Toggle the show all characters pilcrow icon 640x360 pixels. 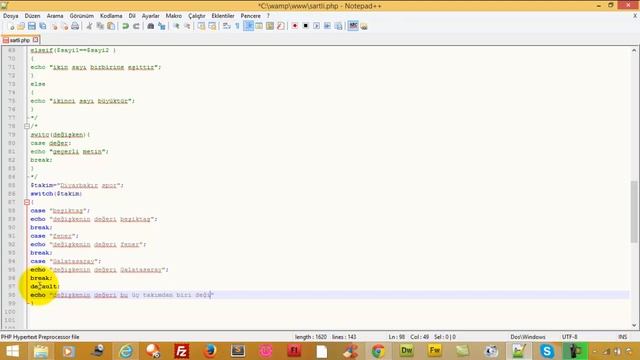tap(237, 26)
